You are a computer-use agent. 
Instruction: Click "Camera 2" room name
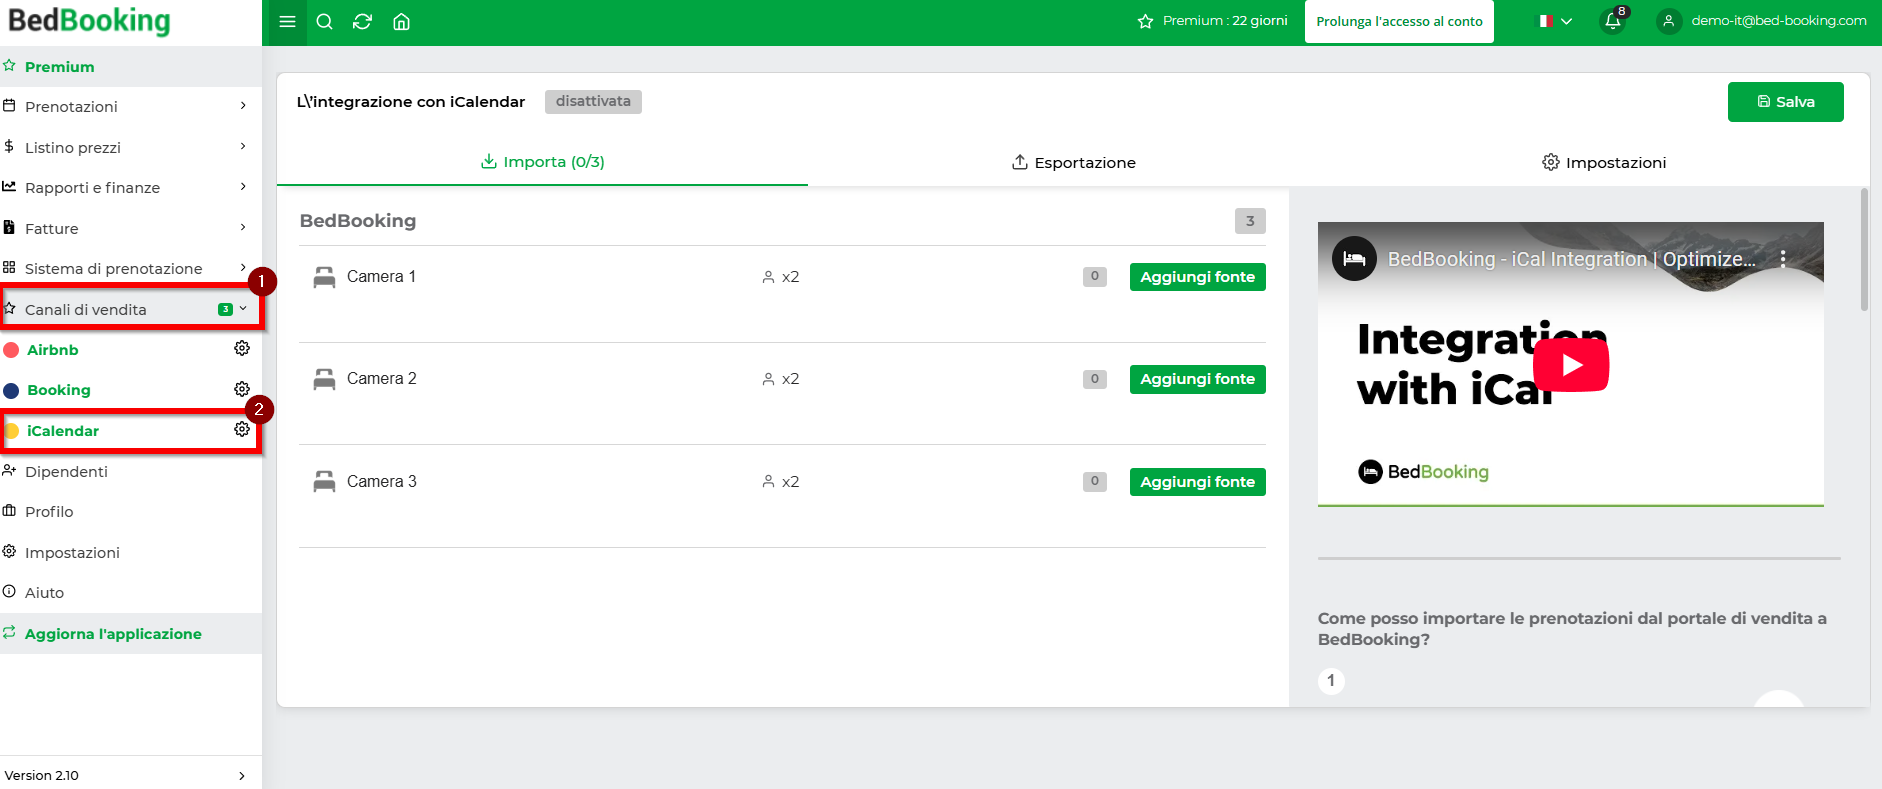(381, 379)
